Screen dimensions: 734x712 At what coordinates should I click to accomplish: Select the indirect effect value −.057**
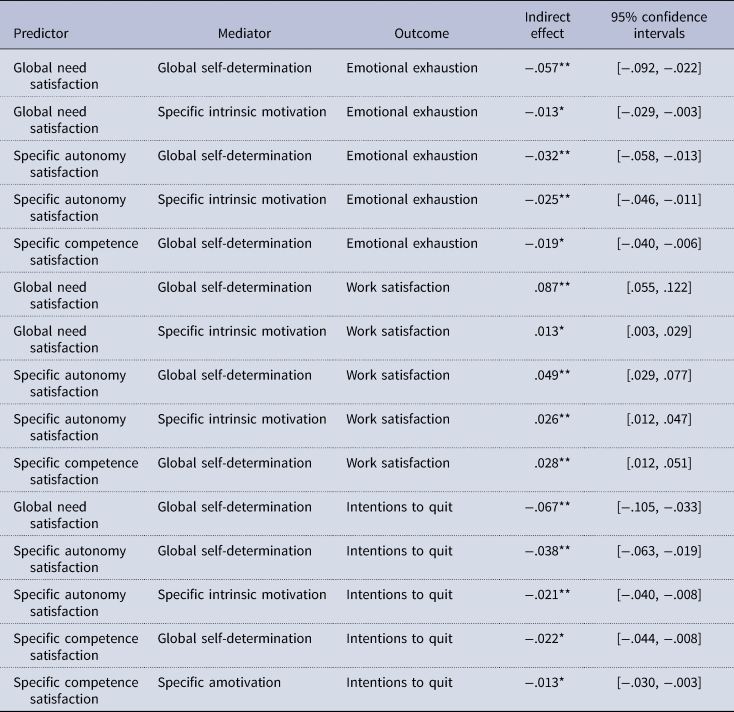coord(547,67)
